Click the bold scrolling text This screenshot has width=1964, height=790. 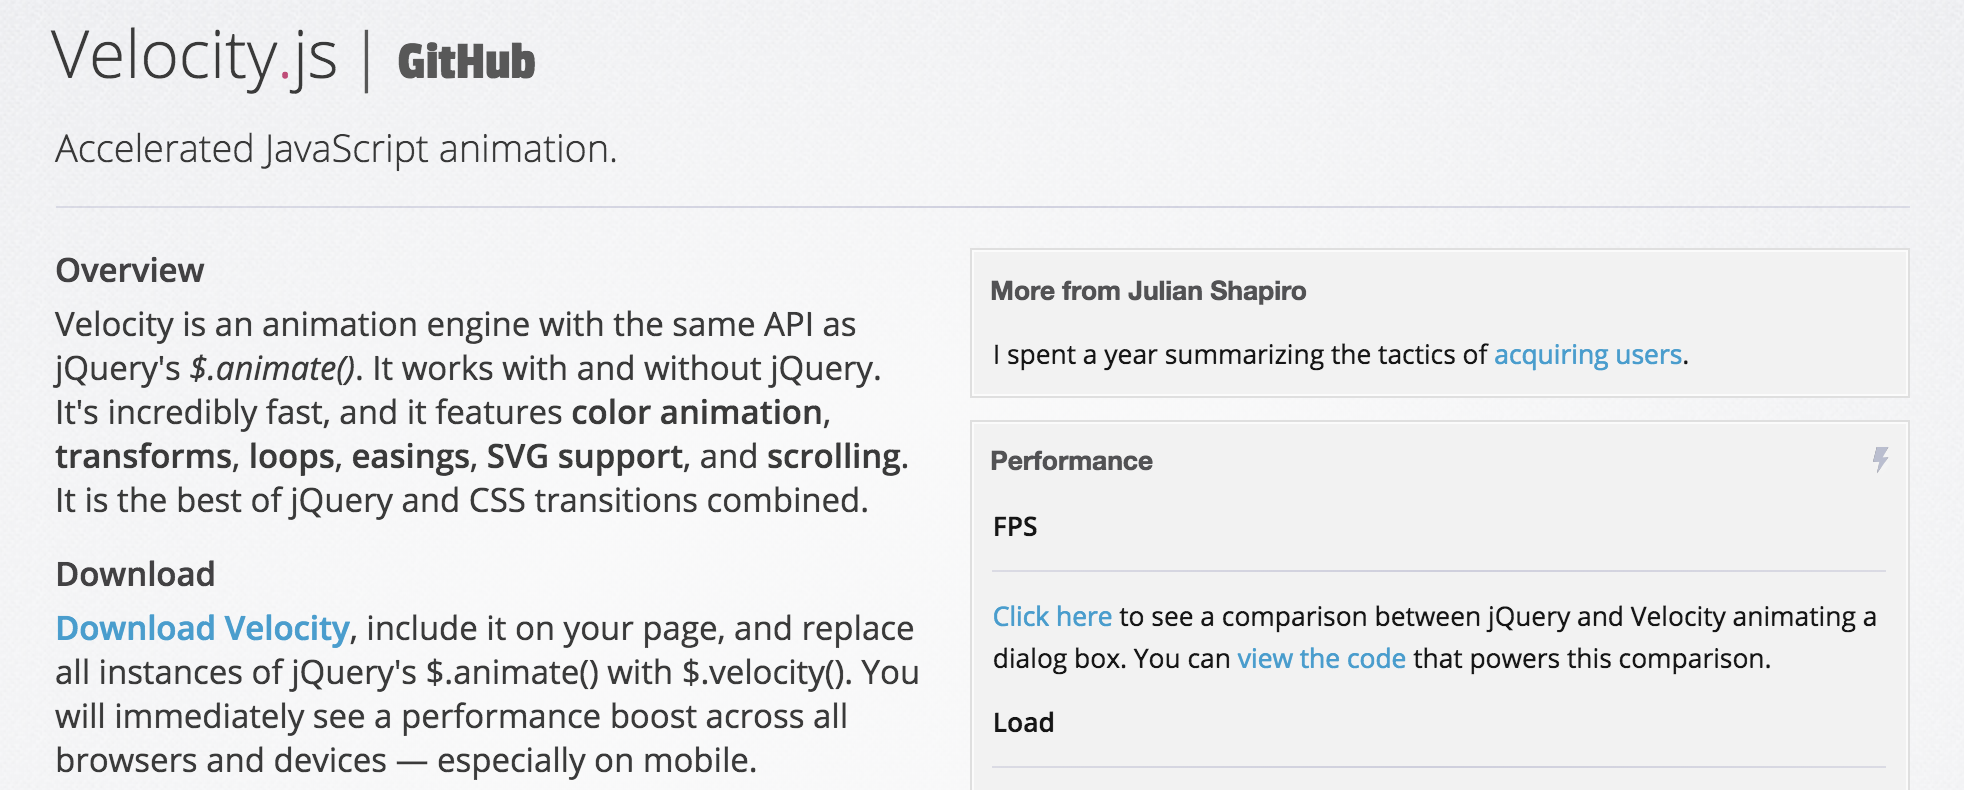833,457
